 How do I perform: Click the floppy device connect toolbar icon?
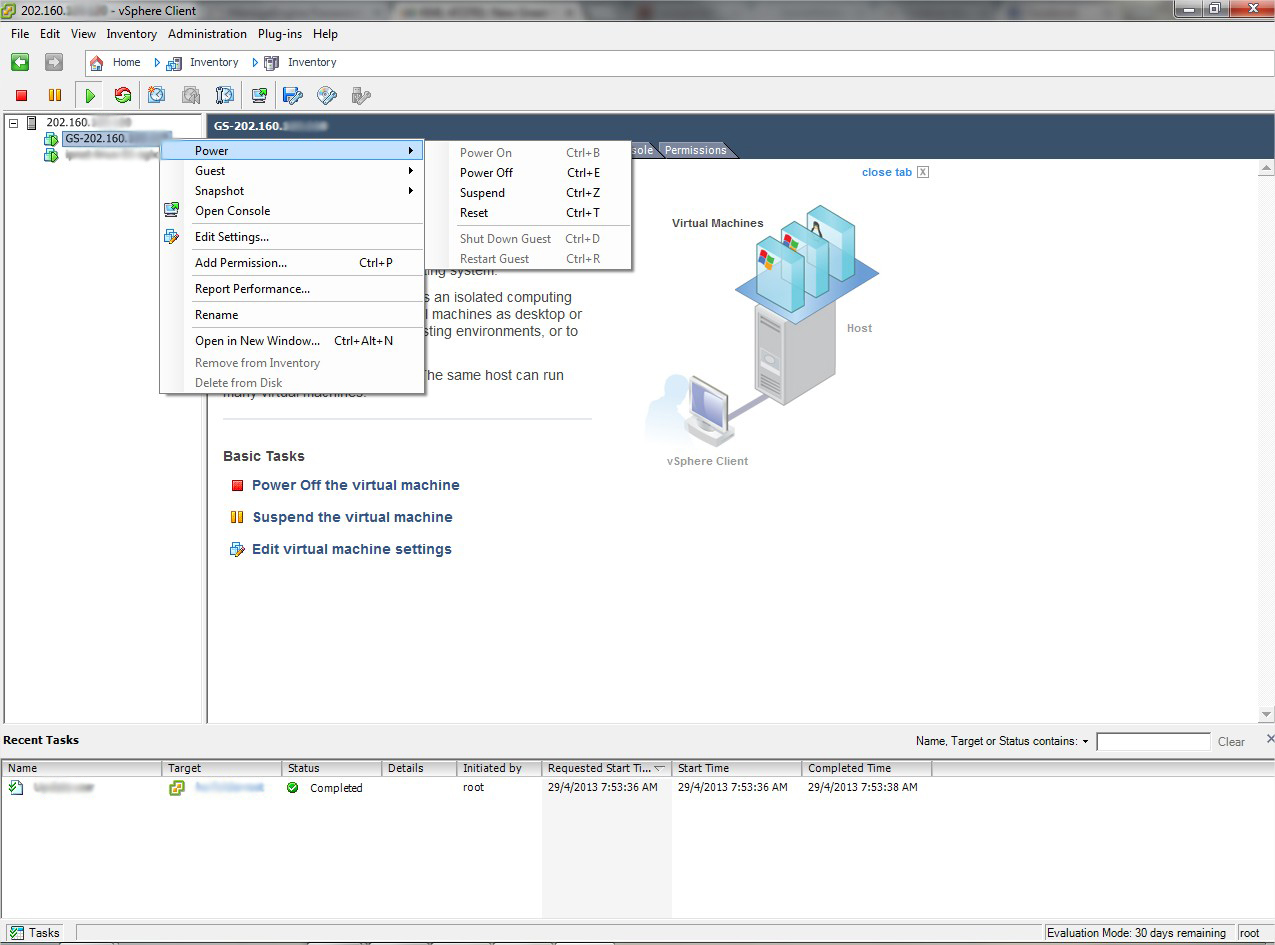point(293,96)
